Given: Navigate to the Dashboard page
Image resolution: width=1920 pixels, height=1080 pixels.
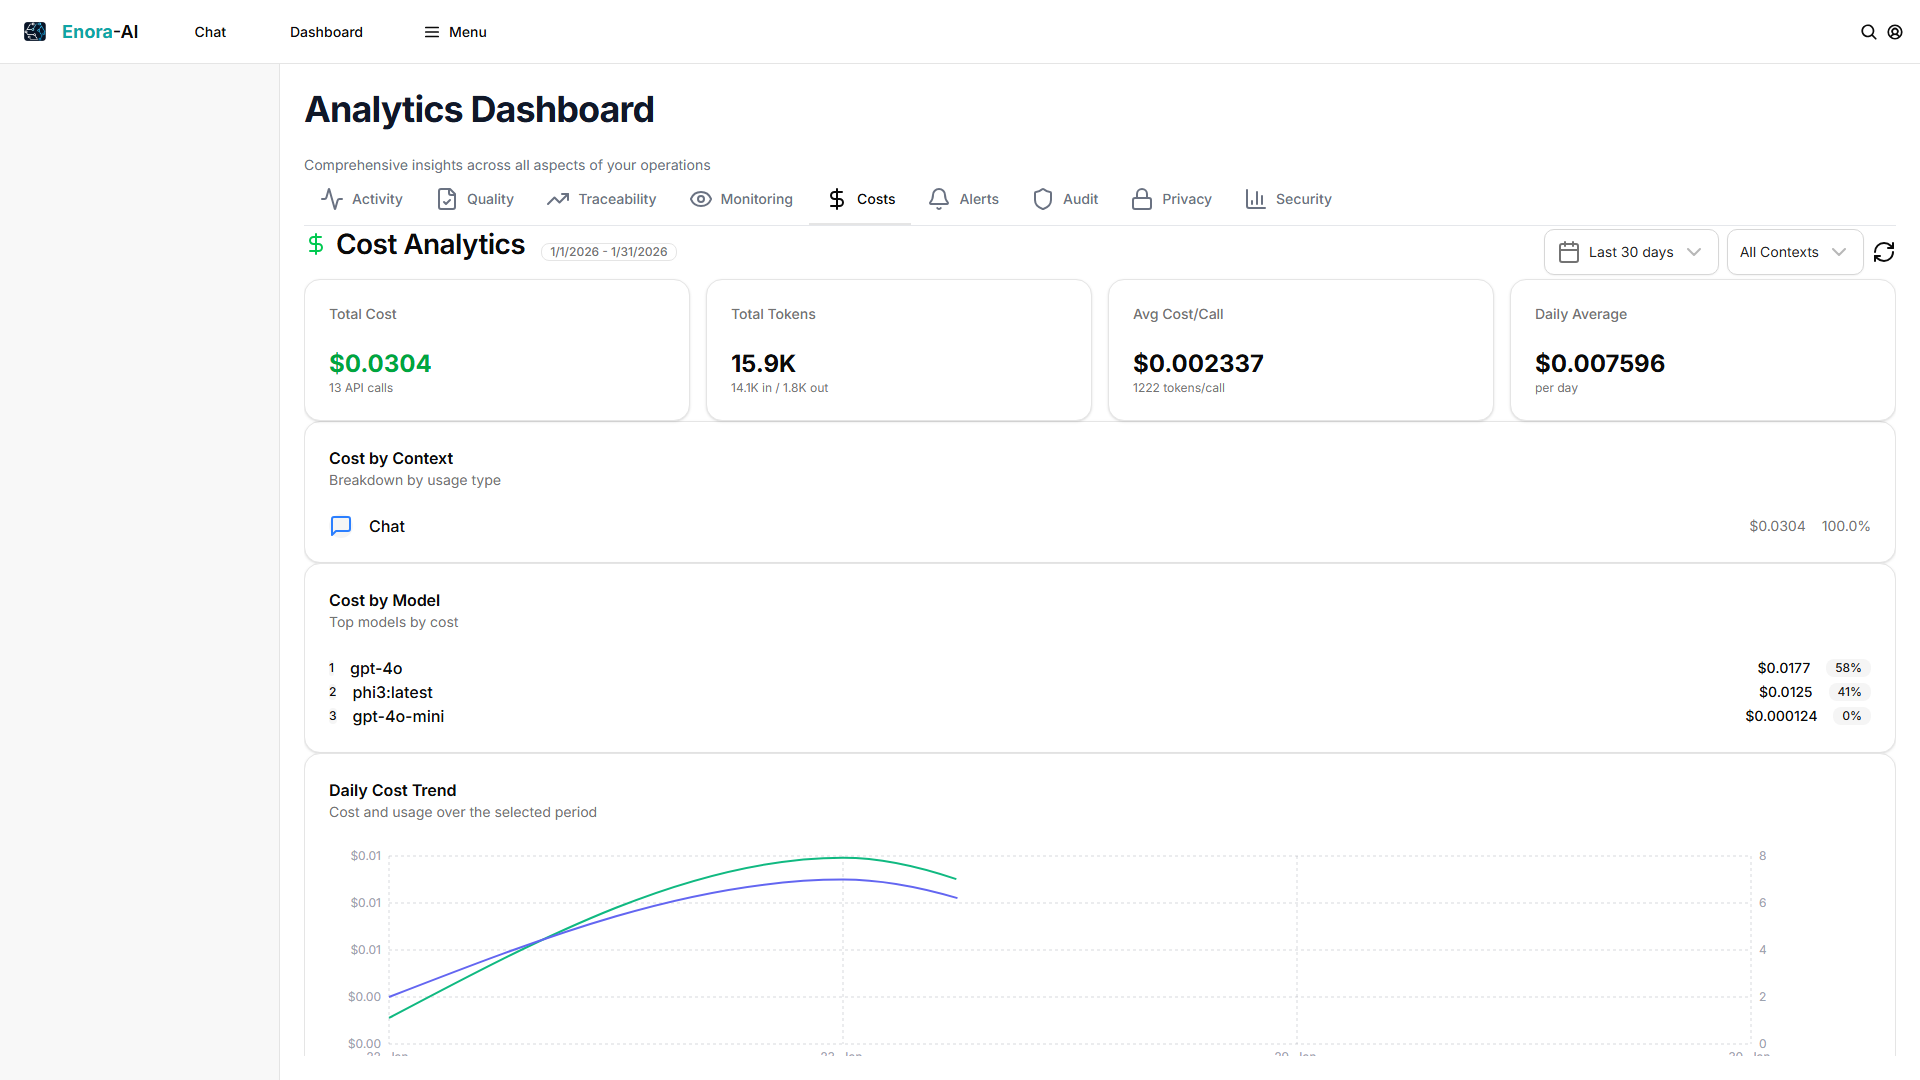Looking at the screenshot, I should (x=326, y=31).
